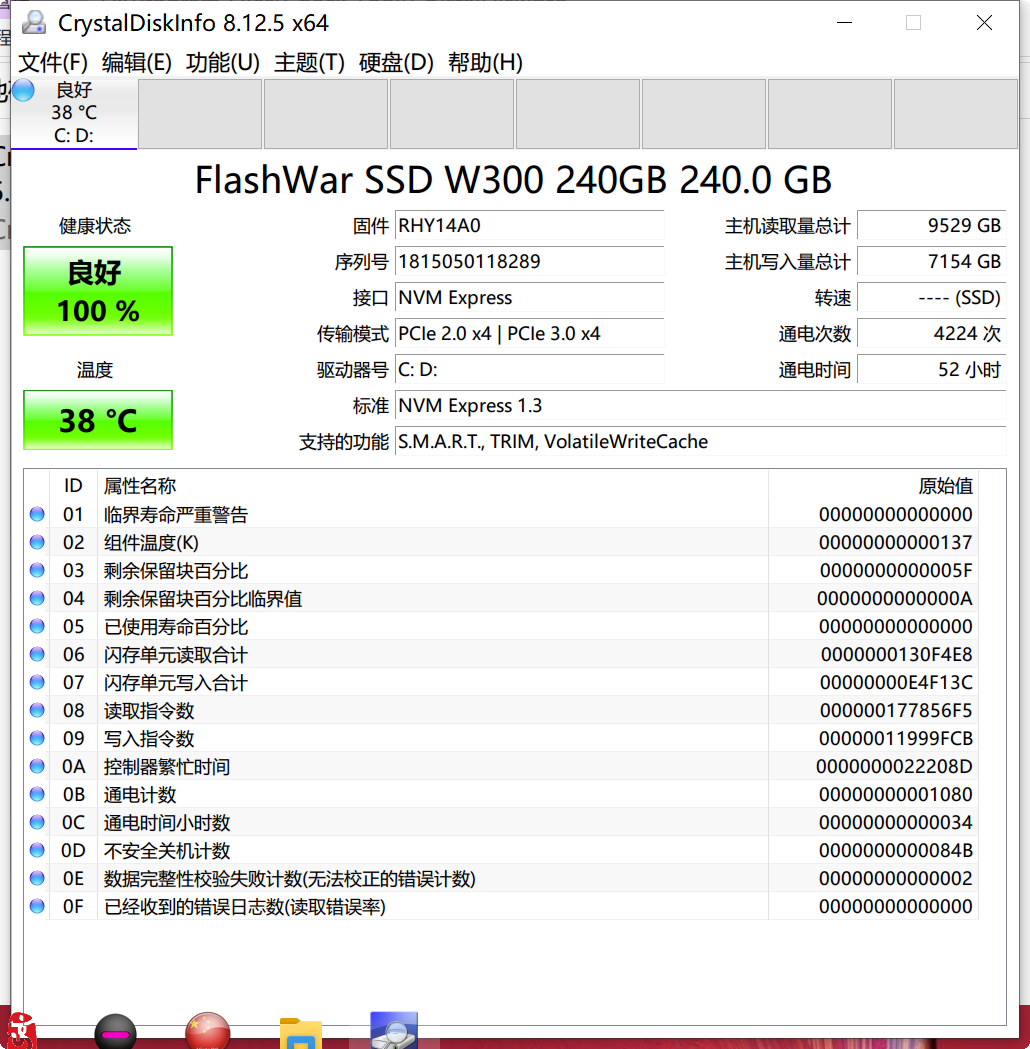Viewport: 1030px width, 1049px height.
Task: Click raw value 0000000000084B
Action: click(x=896, y=850)
